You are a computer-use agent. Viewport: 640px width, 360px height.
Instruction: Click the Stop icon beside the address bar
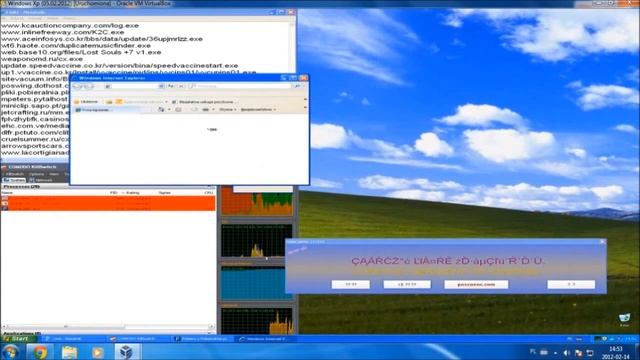tap(181, 86)
